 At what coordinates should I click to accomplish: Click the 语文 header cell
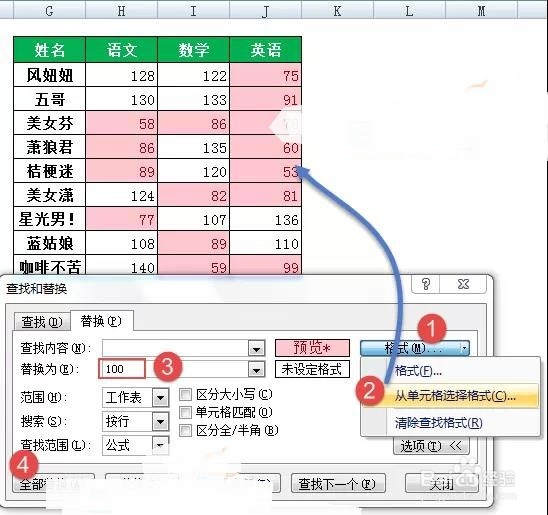point(122,50)
